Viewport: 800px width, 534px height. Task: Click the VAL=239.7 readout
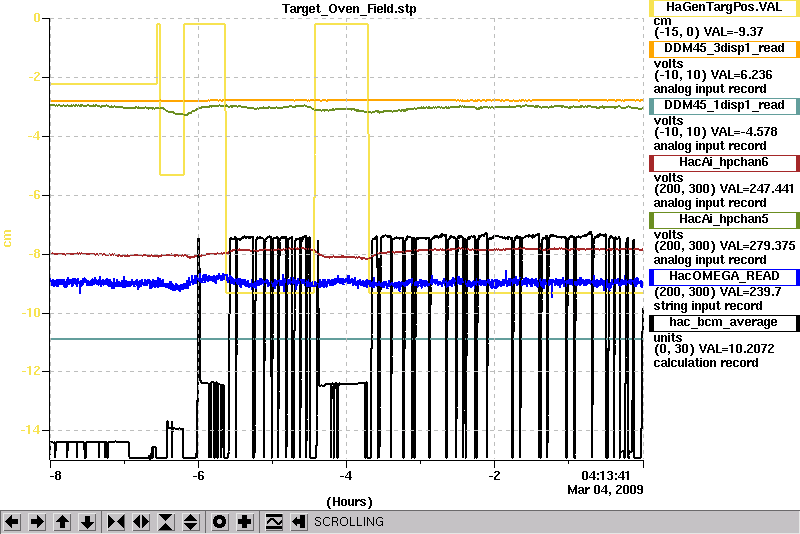[750, 292]
